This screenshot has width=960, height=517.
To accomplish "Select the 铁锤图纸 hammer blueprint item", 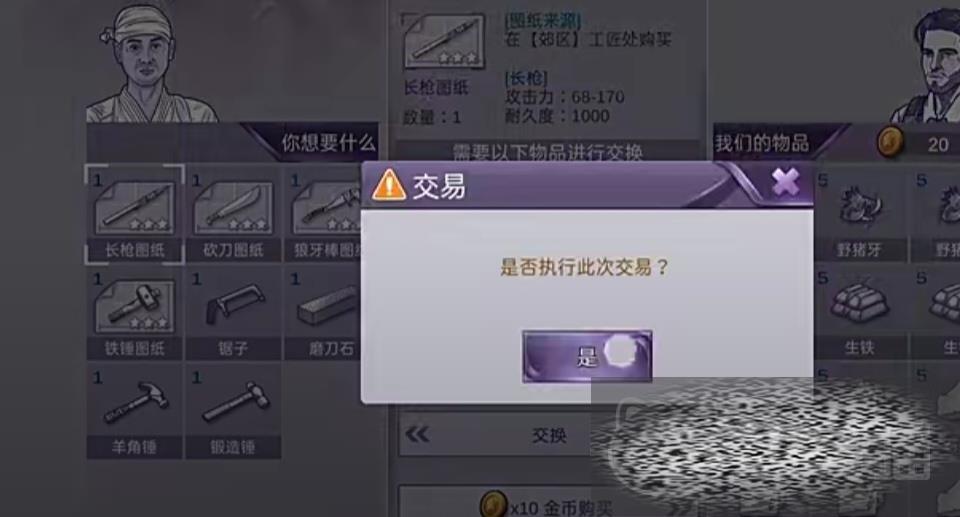I will [x=135, y=313].
